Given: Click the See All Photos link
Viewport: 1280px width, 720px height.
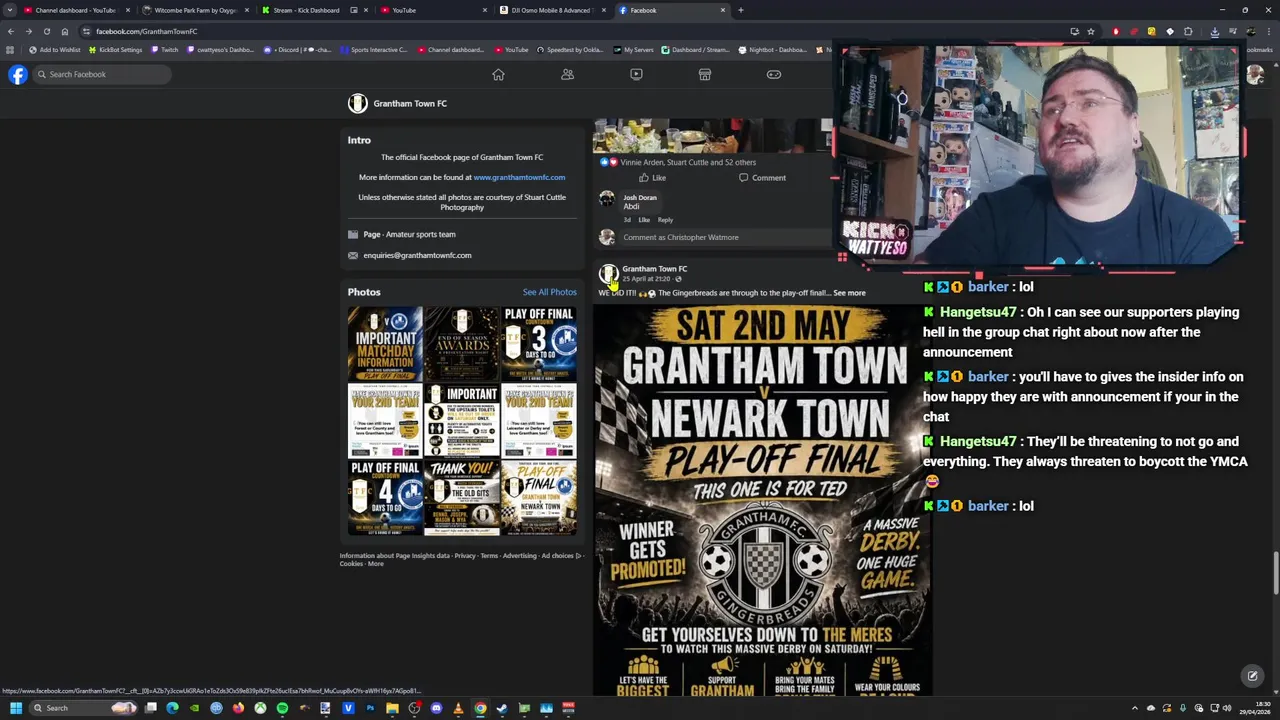Looking at the screenshot, I should (x=549, y=292).
